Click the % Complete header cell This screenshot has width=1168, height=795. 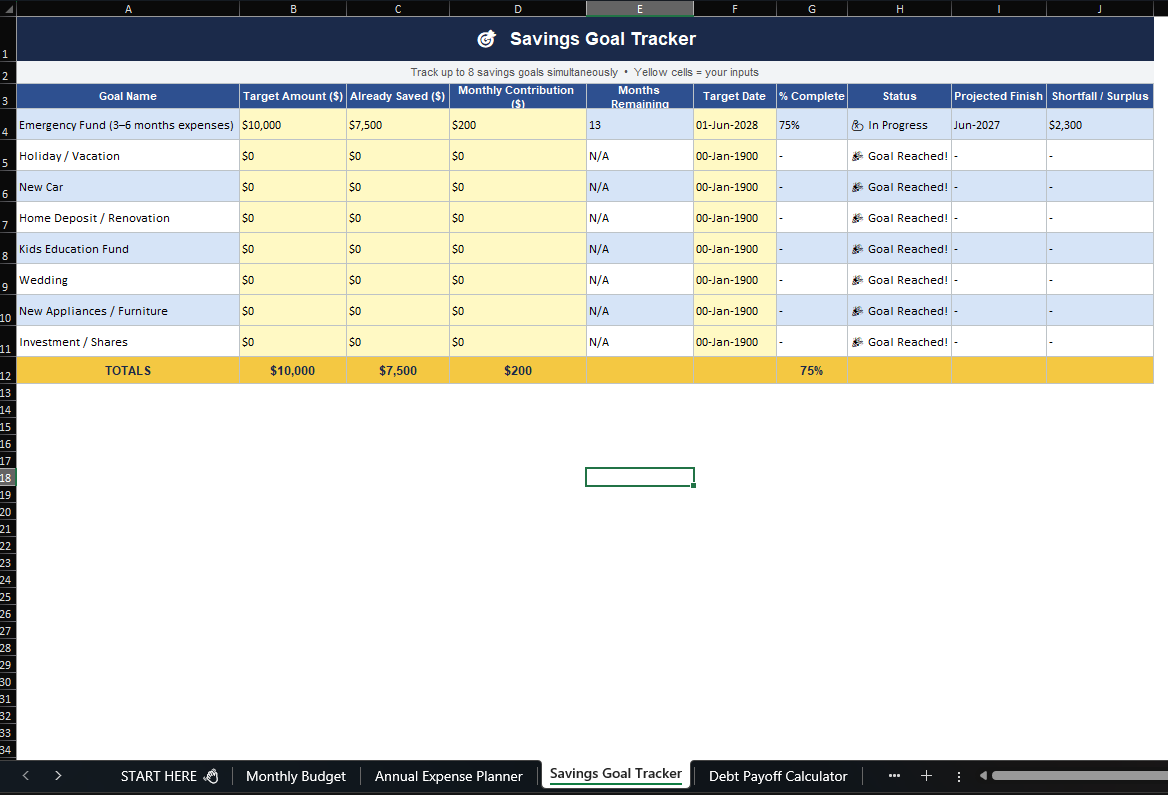coord(812,96)
